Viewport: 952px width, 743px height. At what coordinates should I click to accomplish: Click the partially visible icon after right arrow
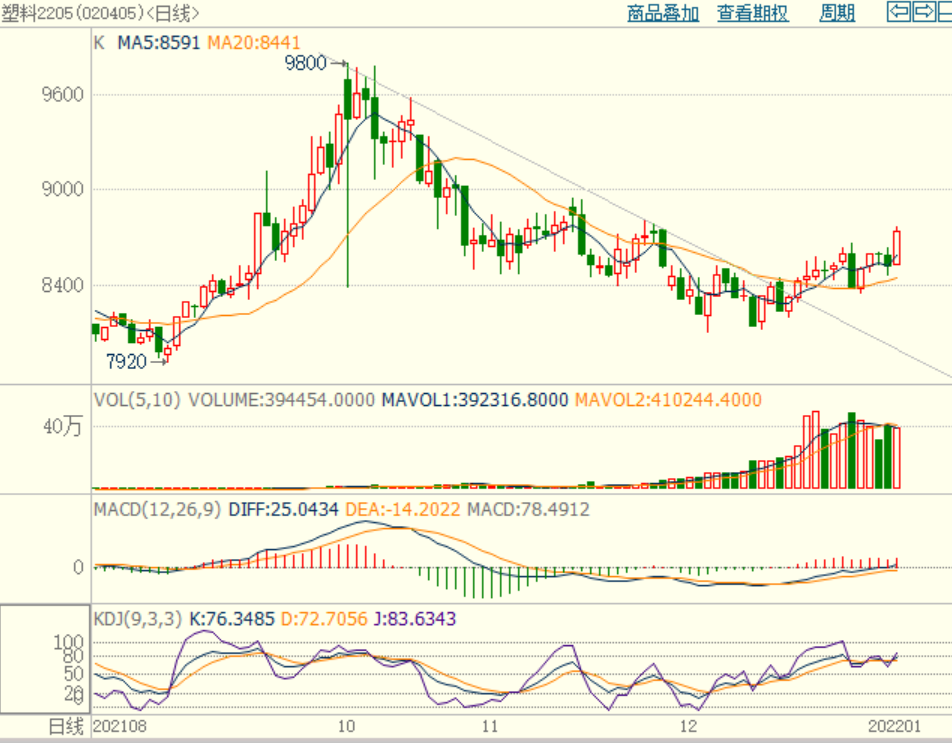[x=944, y=12]
